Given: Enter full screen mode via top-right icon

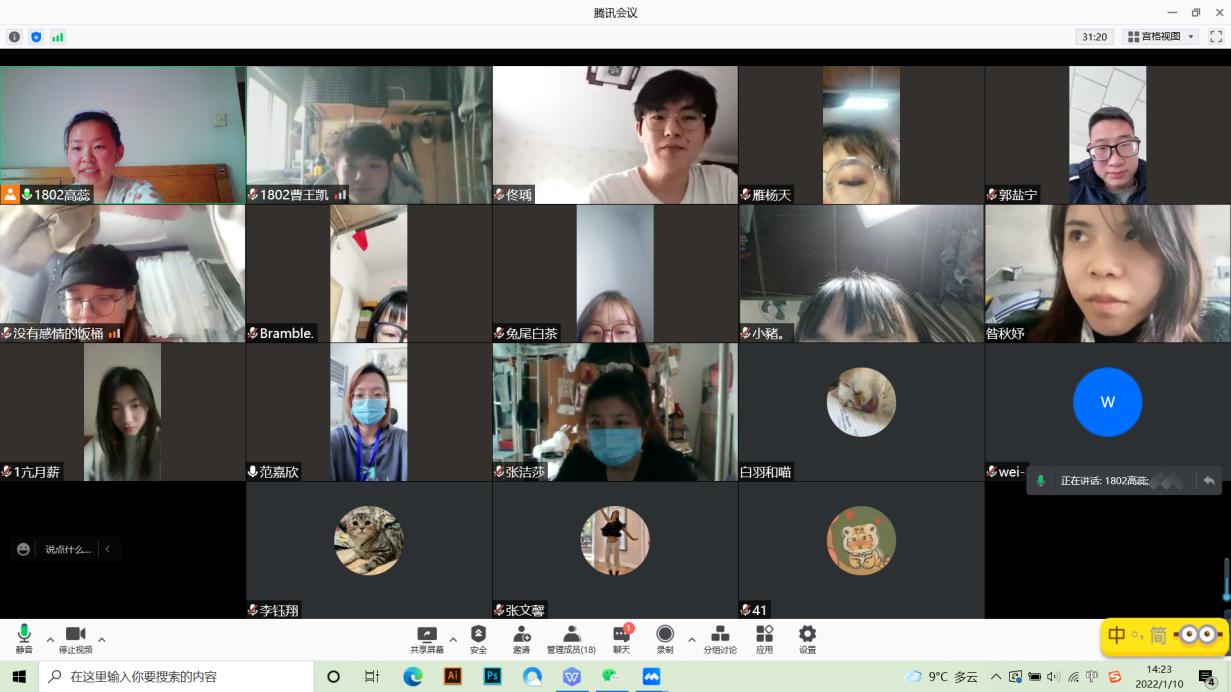Looking at the screenshot, I should pyautogui.click(x=1216, y=37).
